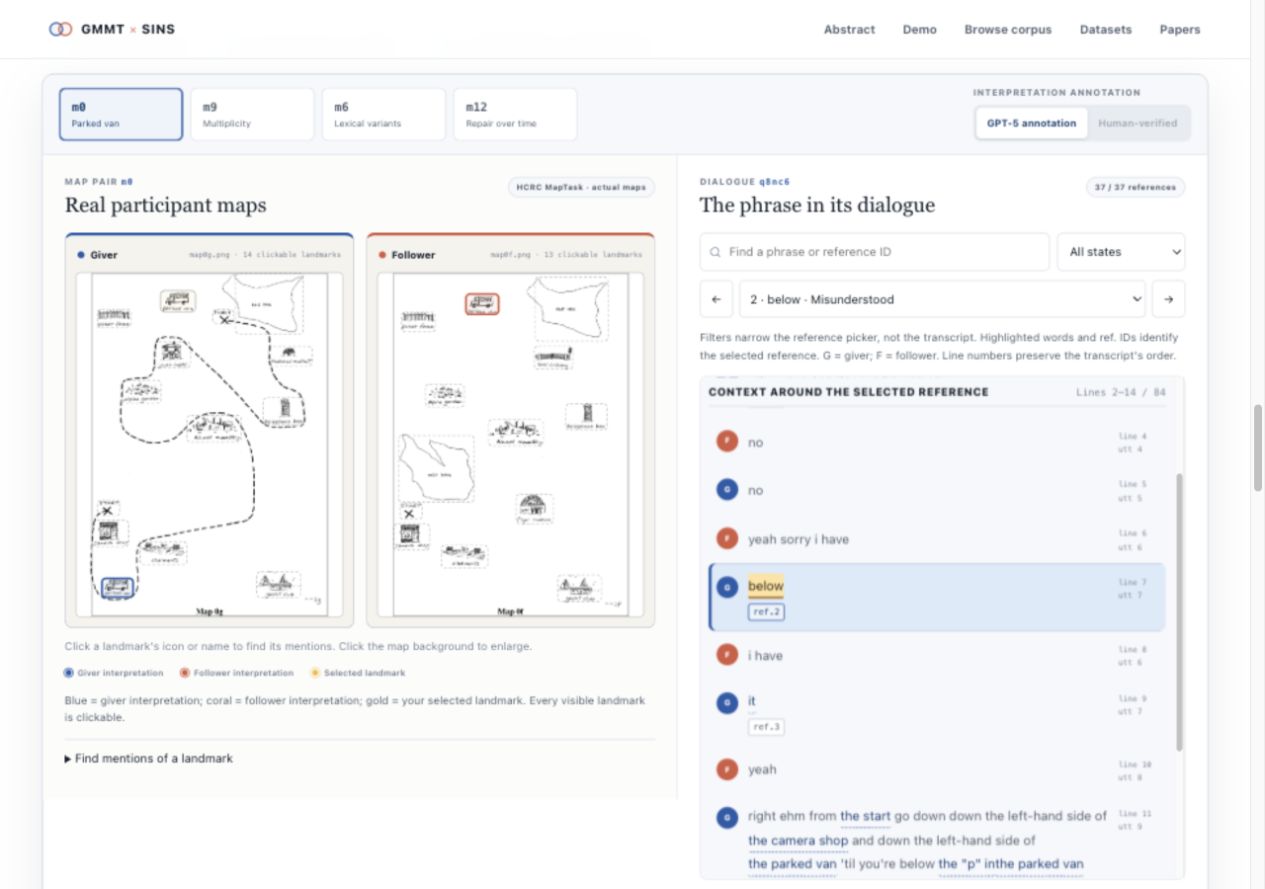The image size is (1265, 889).
Task: Click the follower avatar beside "yeah sorry i have"
Action: tap(728, 539)
